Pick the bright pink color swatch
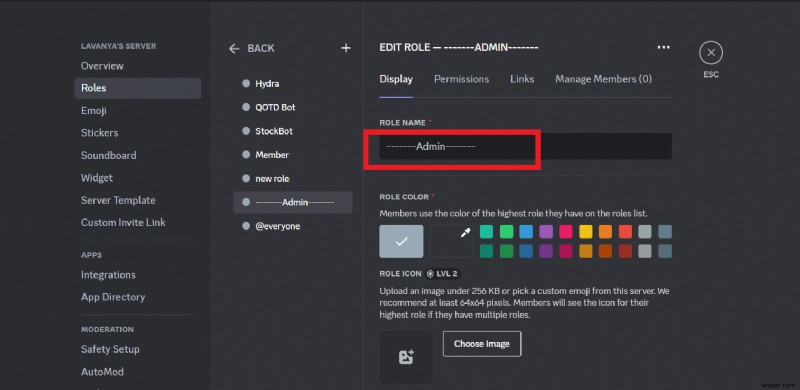Viewport: 800px width, 390px height. [566, 232]
